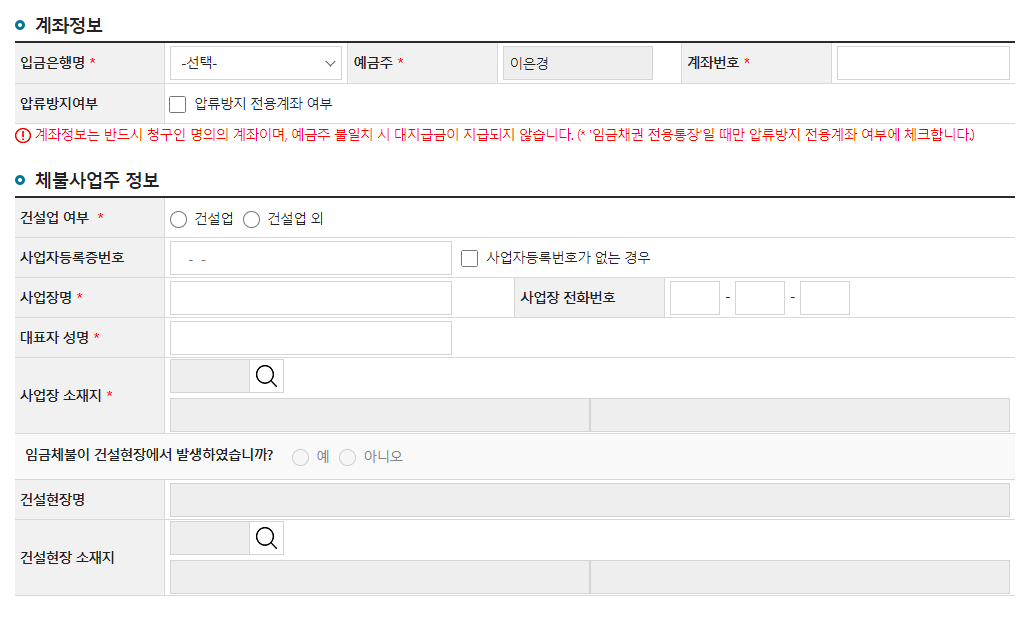The width and height of the screenshot is (1033, 618).
Task: Click the first 사업장 전화번호 box
Action: pyautogui.click(x=694, y=297)
